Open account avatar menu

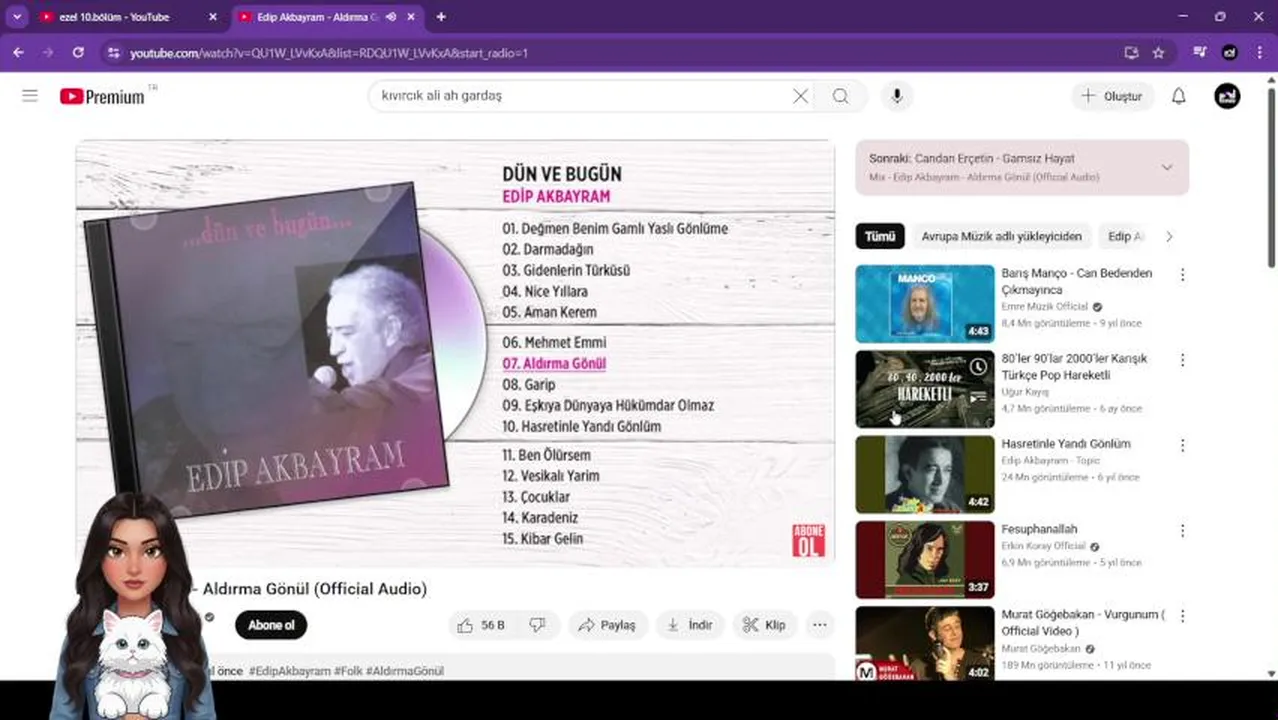click(1227, 96)
